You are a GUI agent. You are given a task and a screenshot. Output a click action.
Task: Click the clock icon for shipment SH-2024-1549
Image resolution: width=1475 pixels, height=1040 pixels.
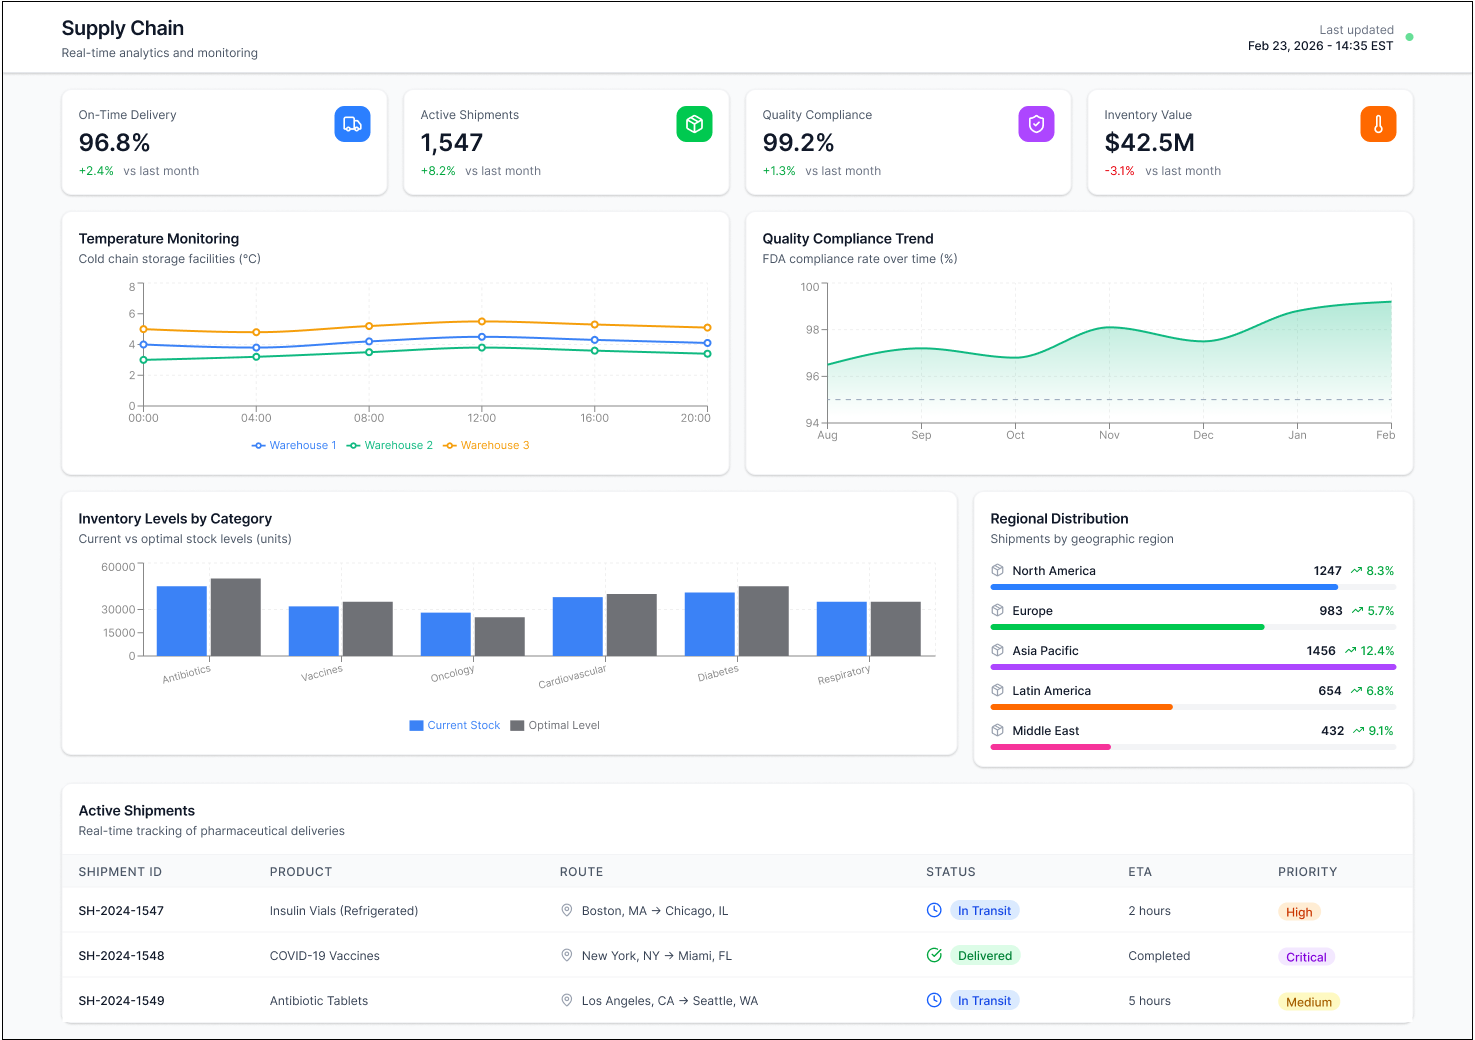[x=934, y=1000]
